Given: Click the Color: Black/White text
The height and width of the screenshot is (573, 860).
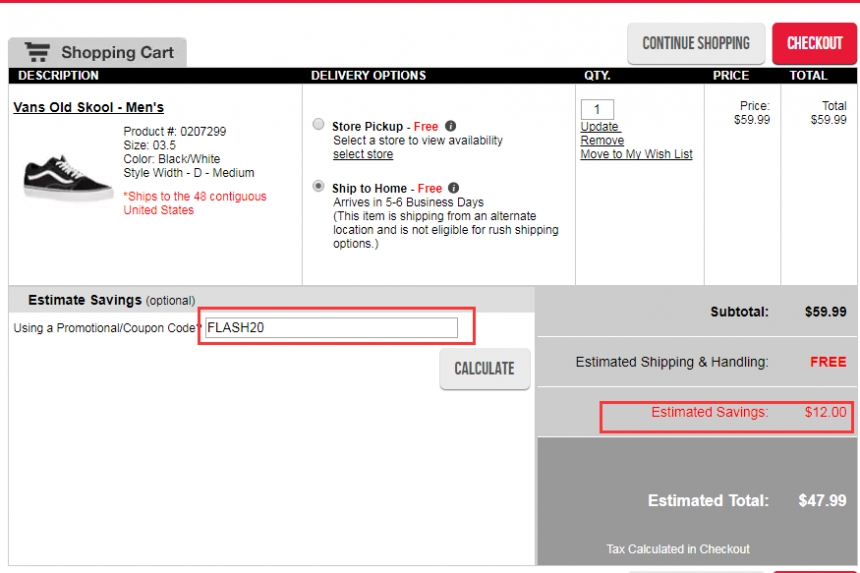Looking at the screenshot, I should 172,159.
